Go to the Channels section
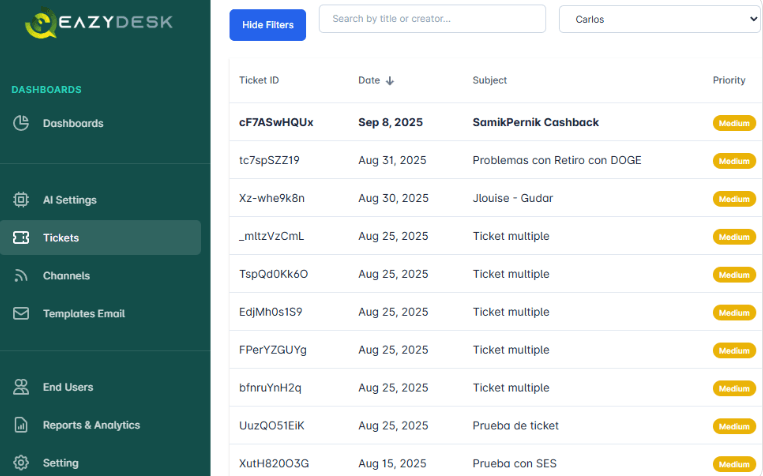This screenshot has height=476, width=763. pyautogui.click(x=66, y=275)
